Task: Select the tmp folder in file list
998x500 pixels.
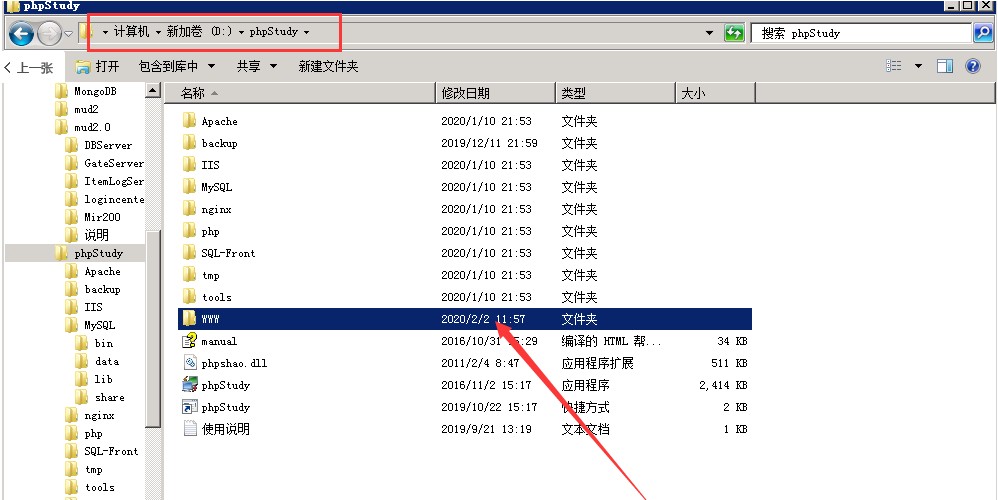Action: point(210,275)
